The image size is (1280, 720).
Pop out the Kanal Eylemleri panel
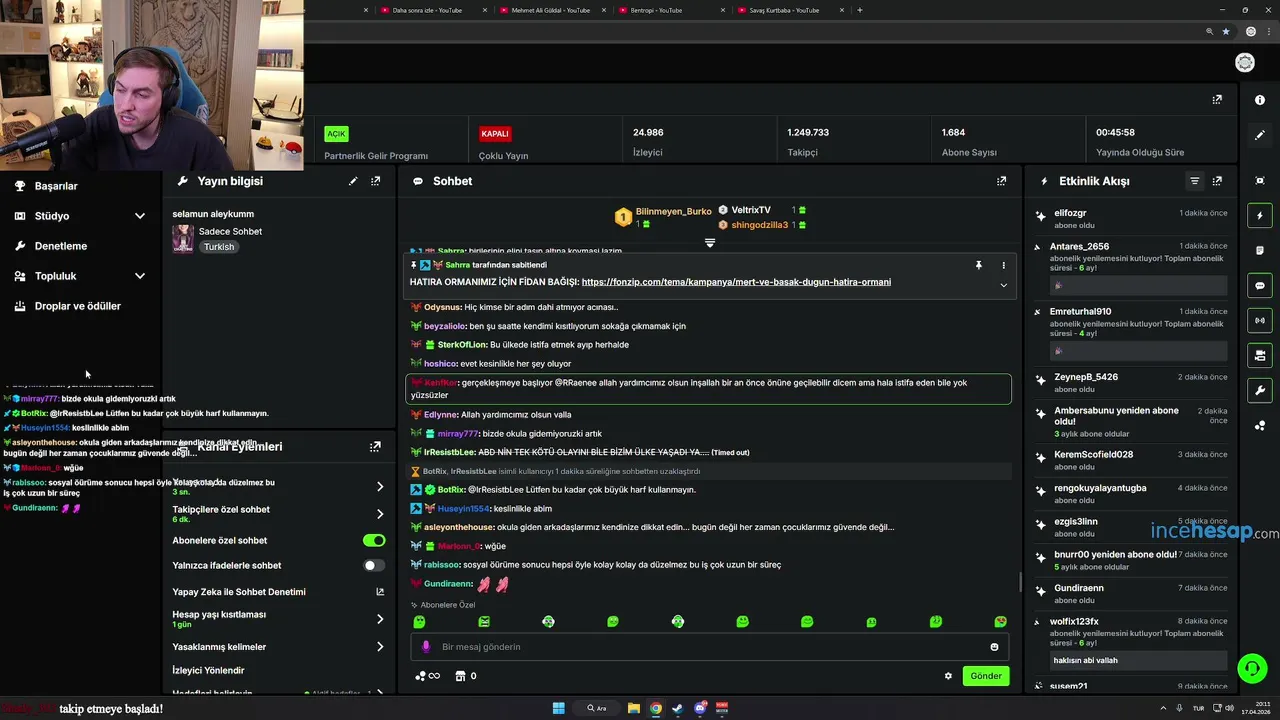point(375,447)
